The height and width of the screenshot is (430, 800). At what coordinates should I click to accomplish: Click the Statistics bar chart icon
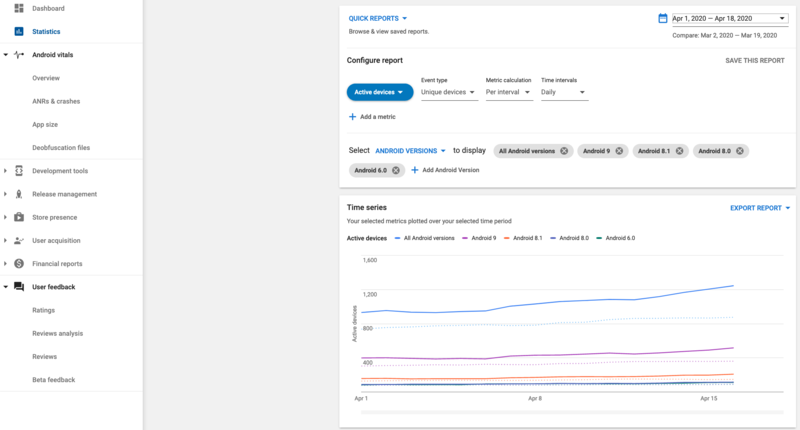19,32
